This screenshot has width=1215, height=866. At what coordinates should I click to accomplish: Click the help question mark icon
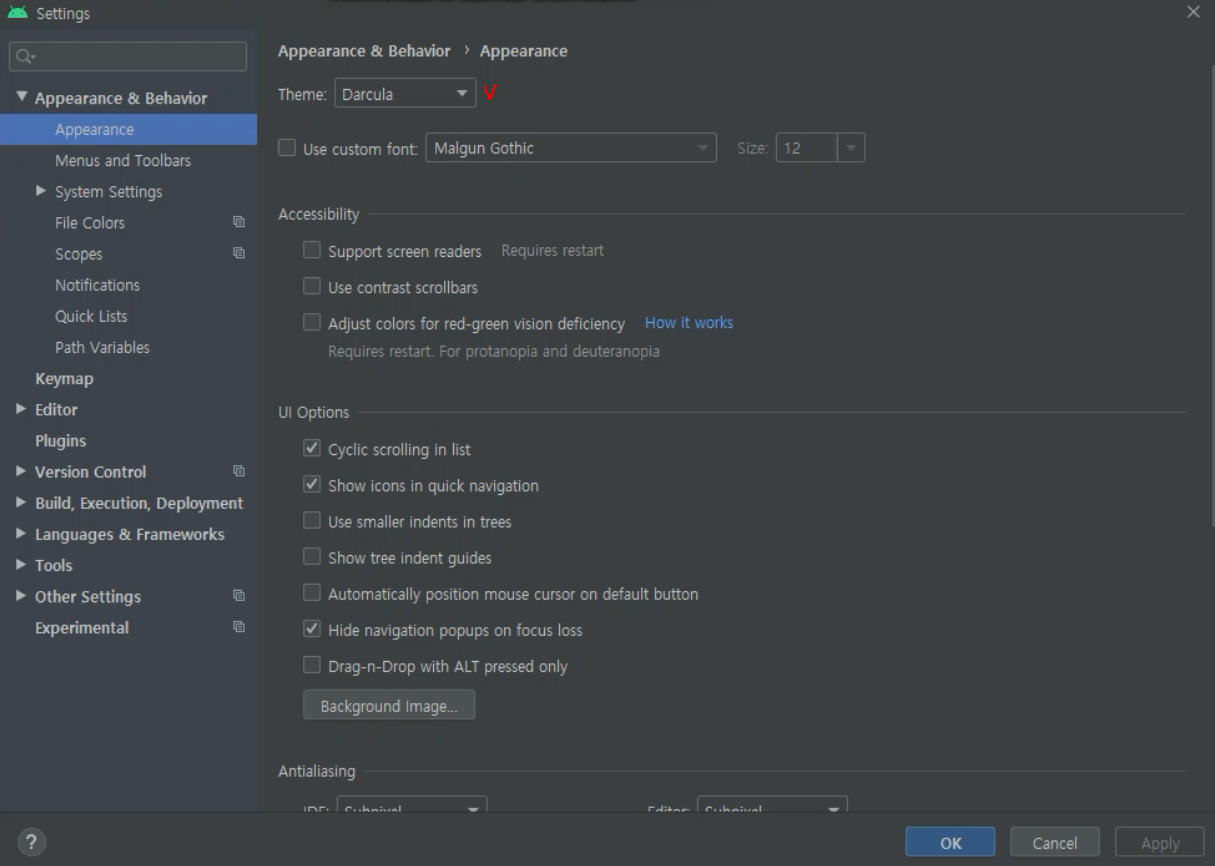(31, 842)
